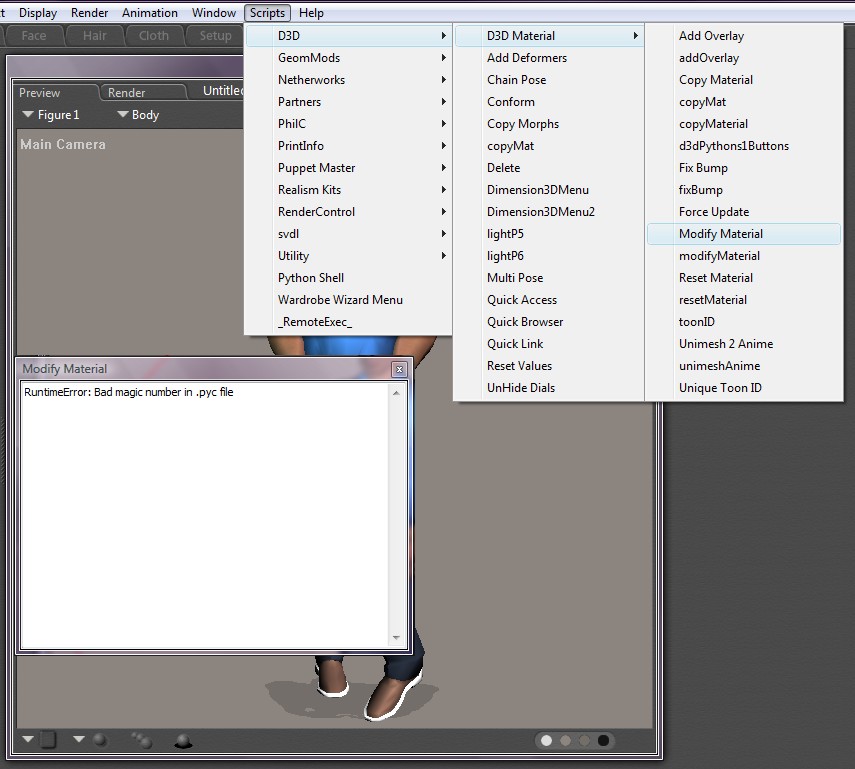This screenshot has width=855, height=769.
Task: Select the white background color dot
Action: [x=546, y=741]
